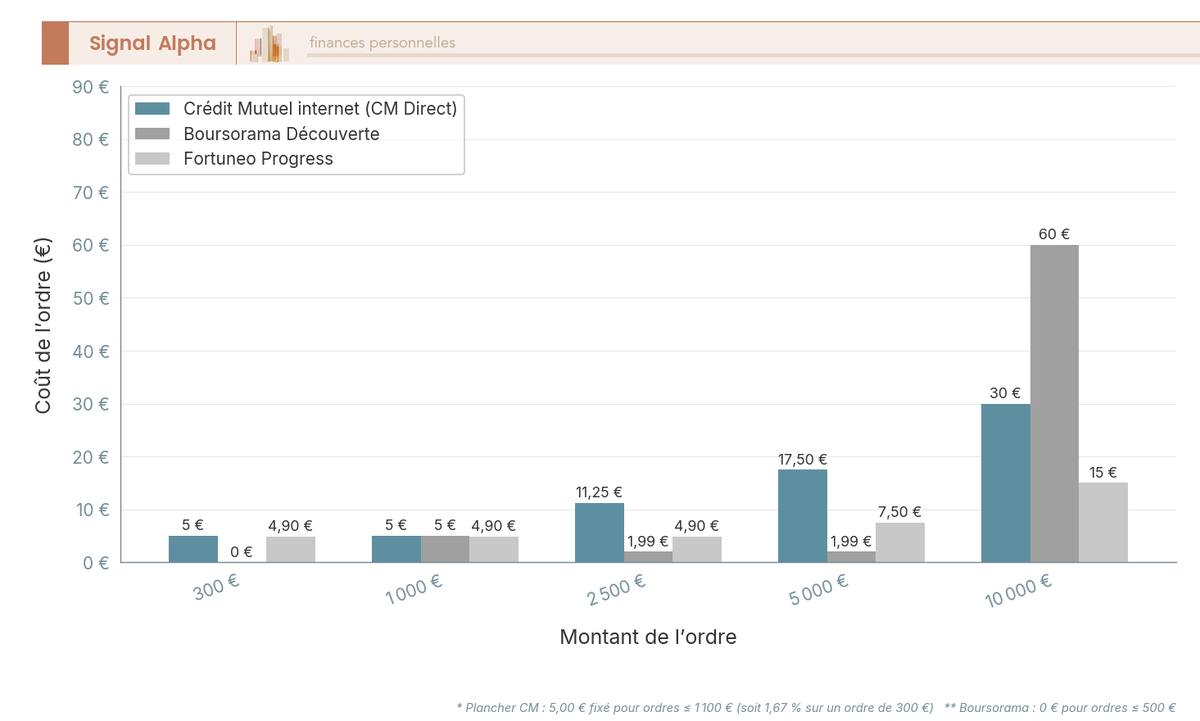
Task: Click the '4,90 €' value label at 2 500 €
Action: click(697, 526)
